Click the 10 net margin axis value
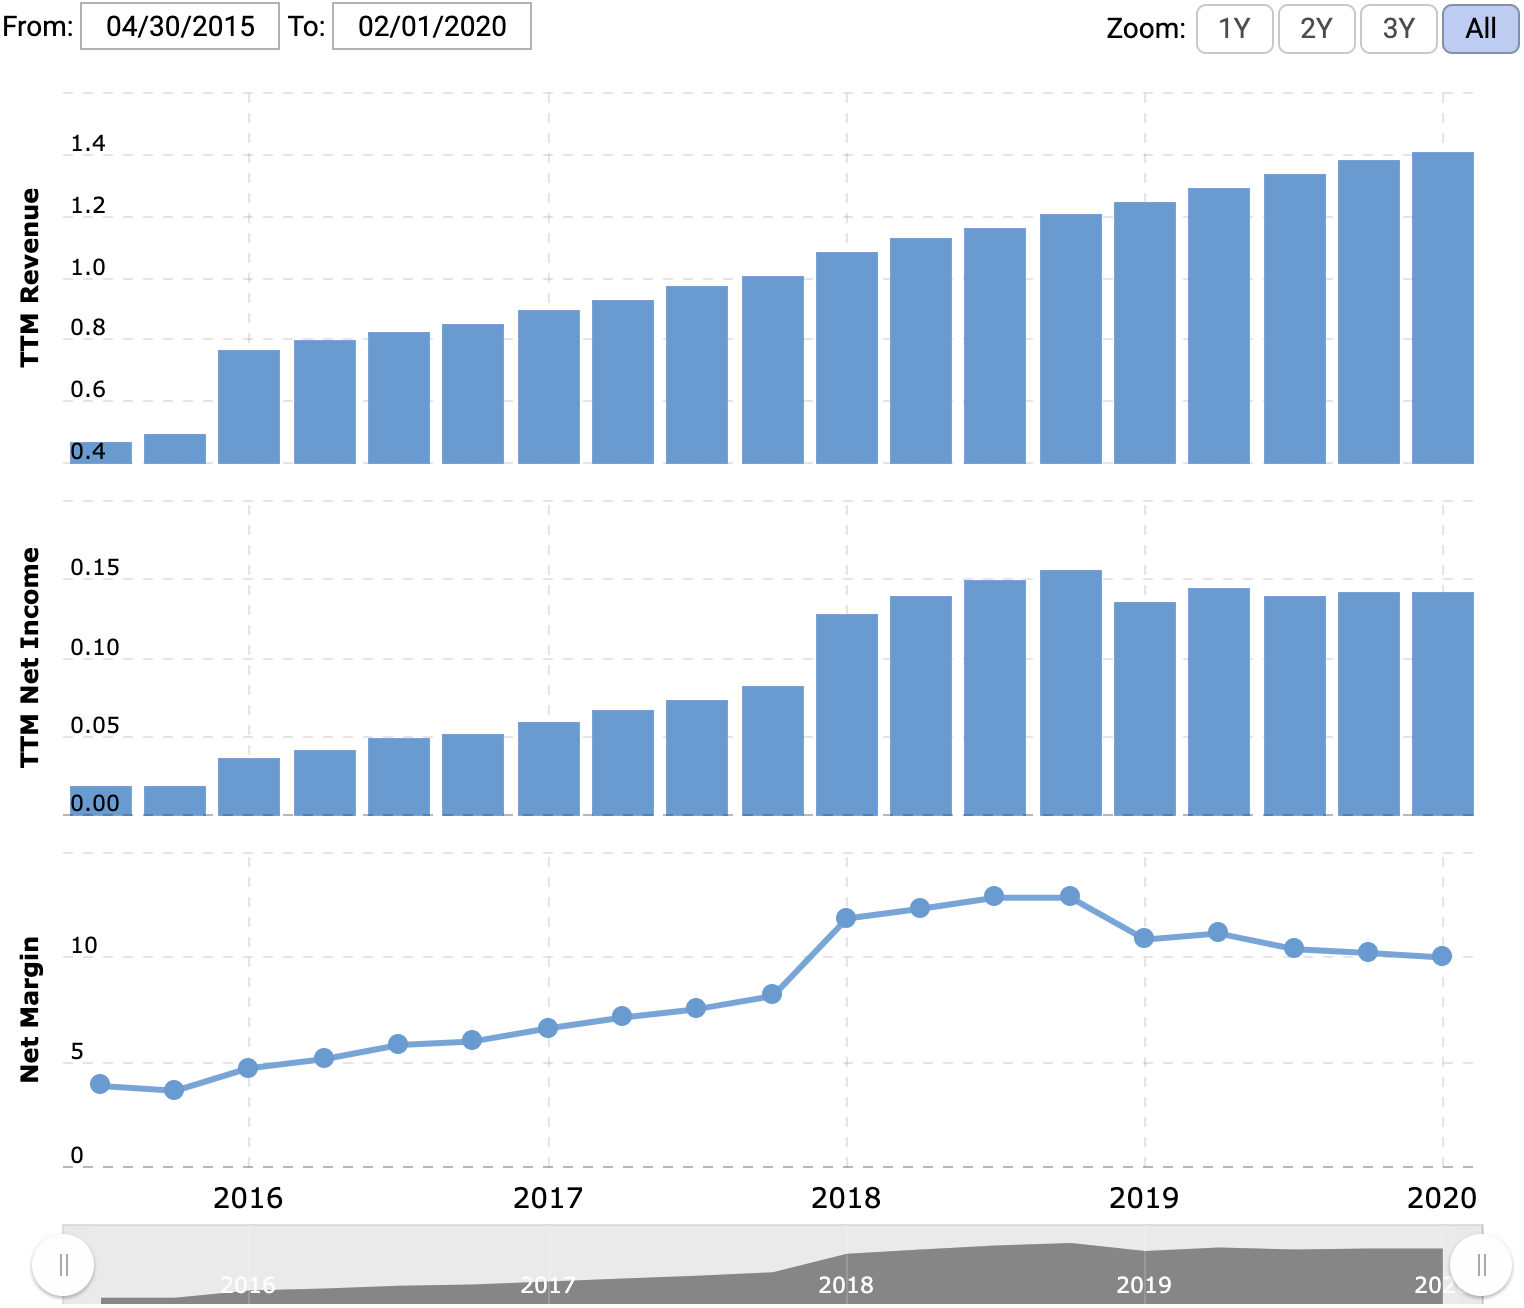This screenshot has height=1308, width=1524. pos(84,946)
